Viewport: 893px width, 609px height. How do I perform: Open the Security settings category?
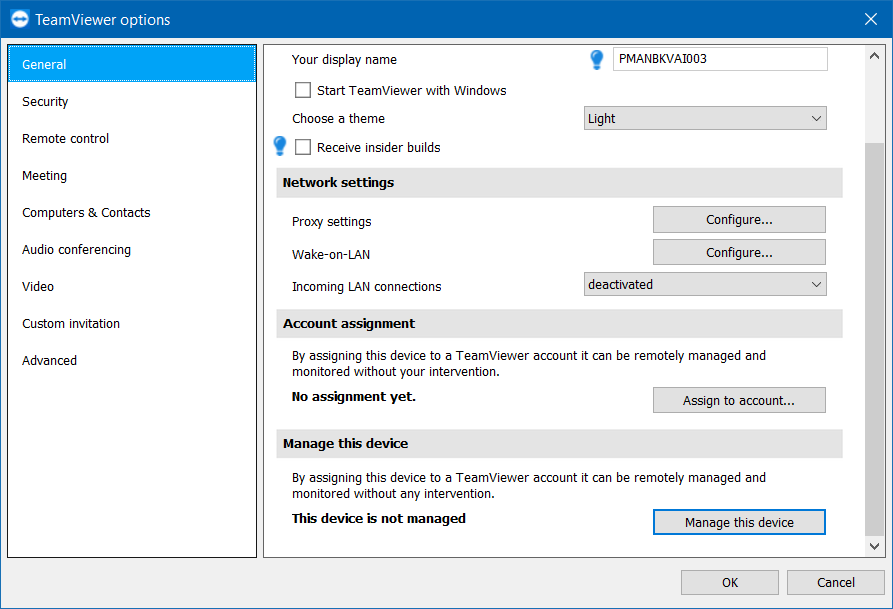(132, 101)
